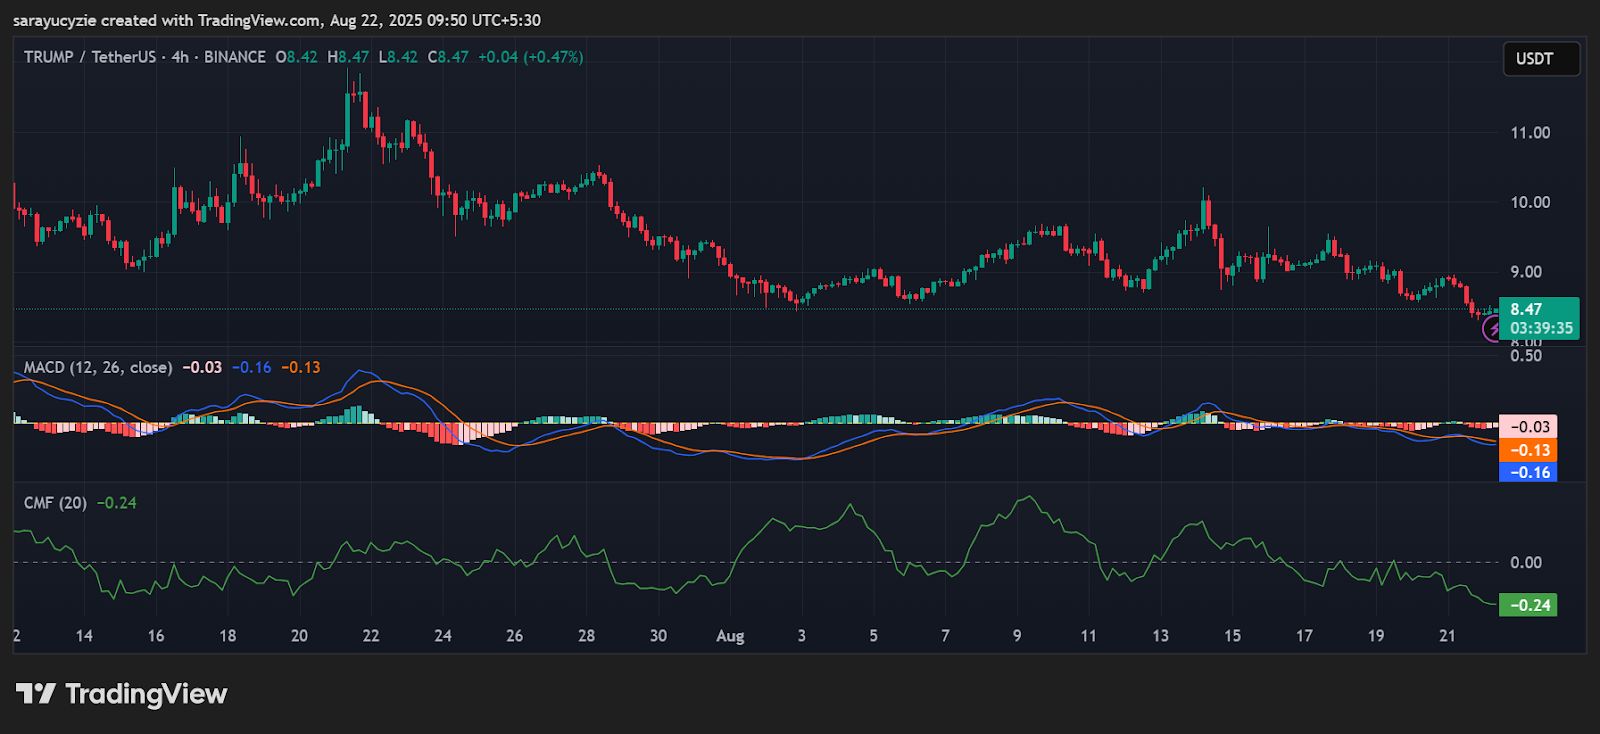Viewport: 1600px width, 734px height.
Task: Click date label 14 on the time axis
Action: pyautogui.click(x=84, y=636)
